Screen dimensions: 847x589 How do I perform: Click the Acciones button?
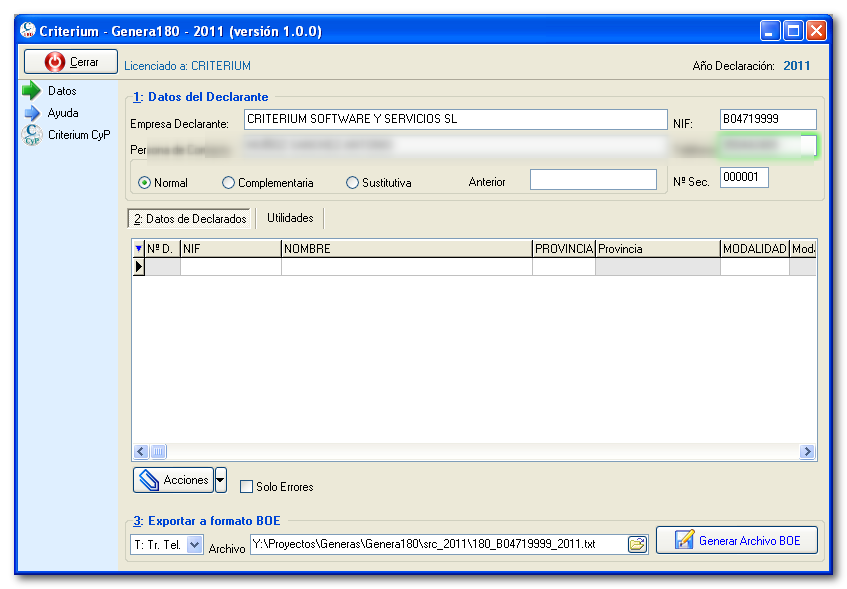[x=173, y=480]
